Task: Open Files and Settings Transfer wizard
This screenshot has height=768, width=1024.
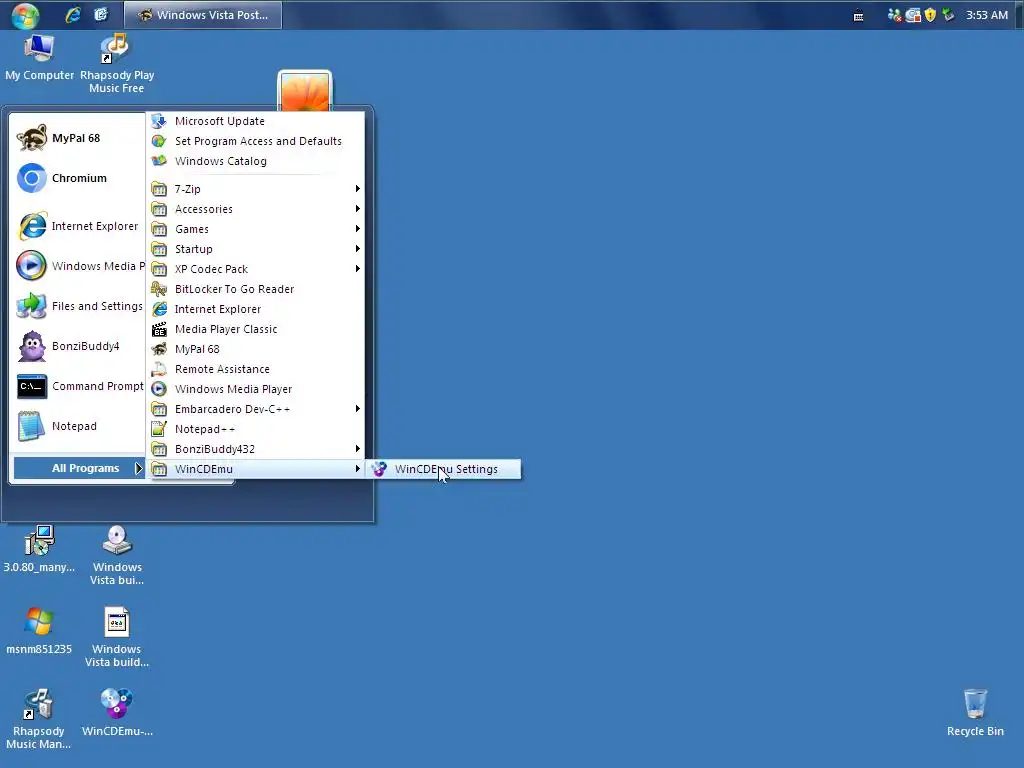Action: (78, 306)
